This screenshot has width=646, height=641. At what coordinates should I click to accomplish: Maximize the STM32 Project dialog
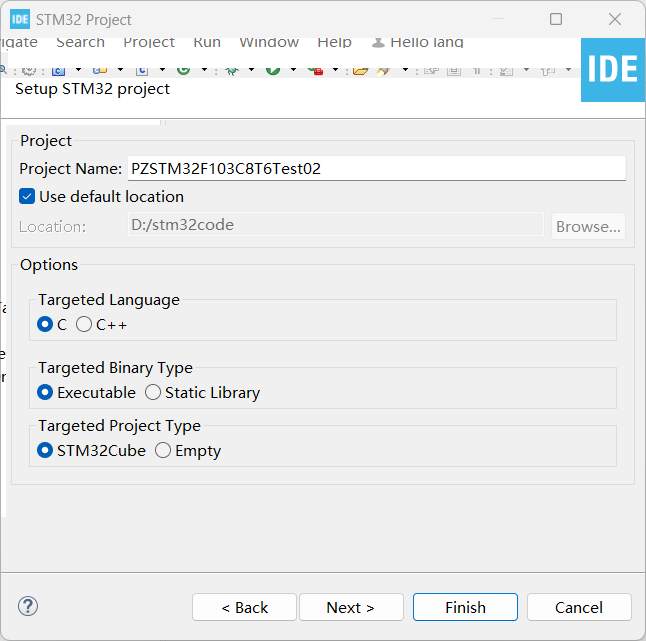coord(556,19)
